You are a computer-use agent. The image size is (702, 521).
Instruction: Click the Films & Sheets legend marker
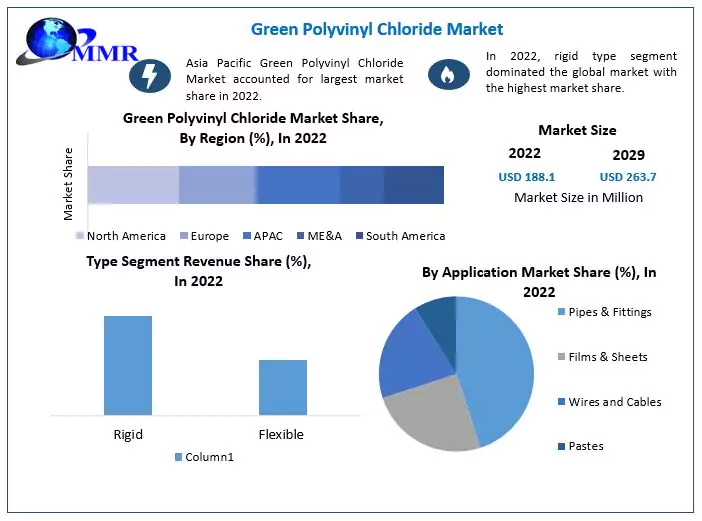560,357
